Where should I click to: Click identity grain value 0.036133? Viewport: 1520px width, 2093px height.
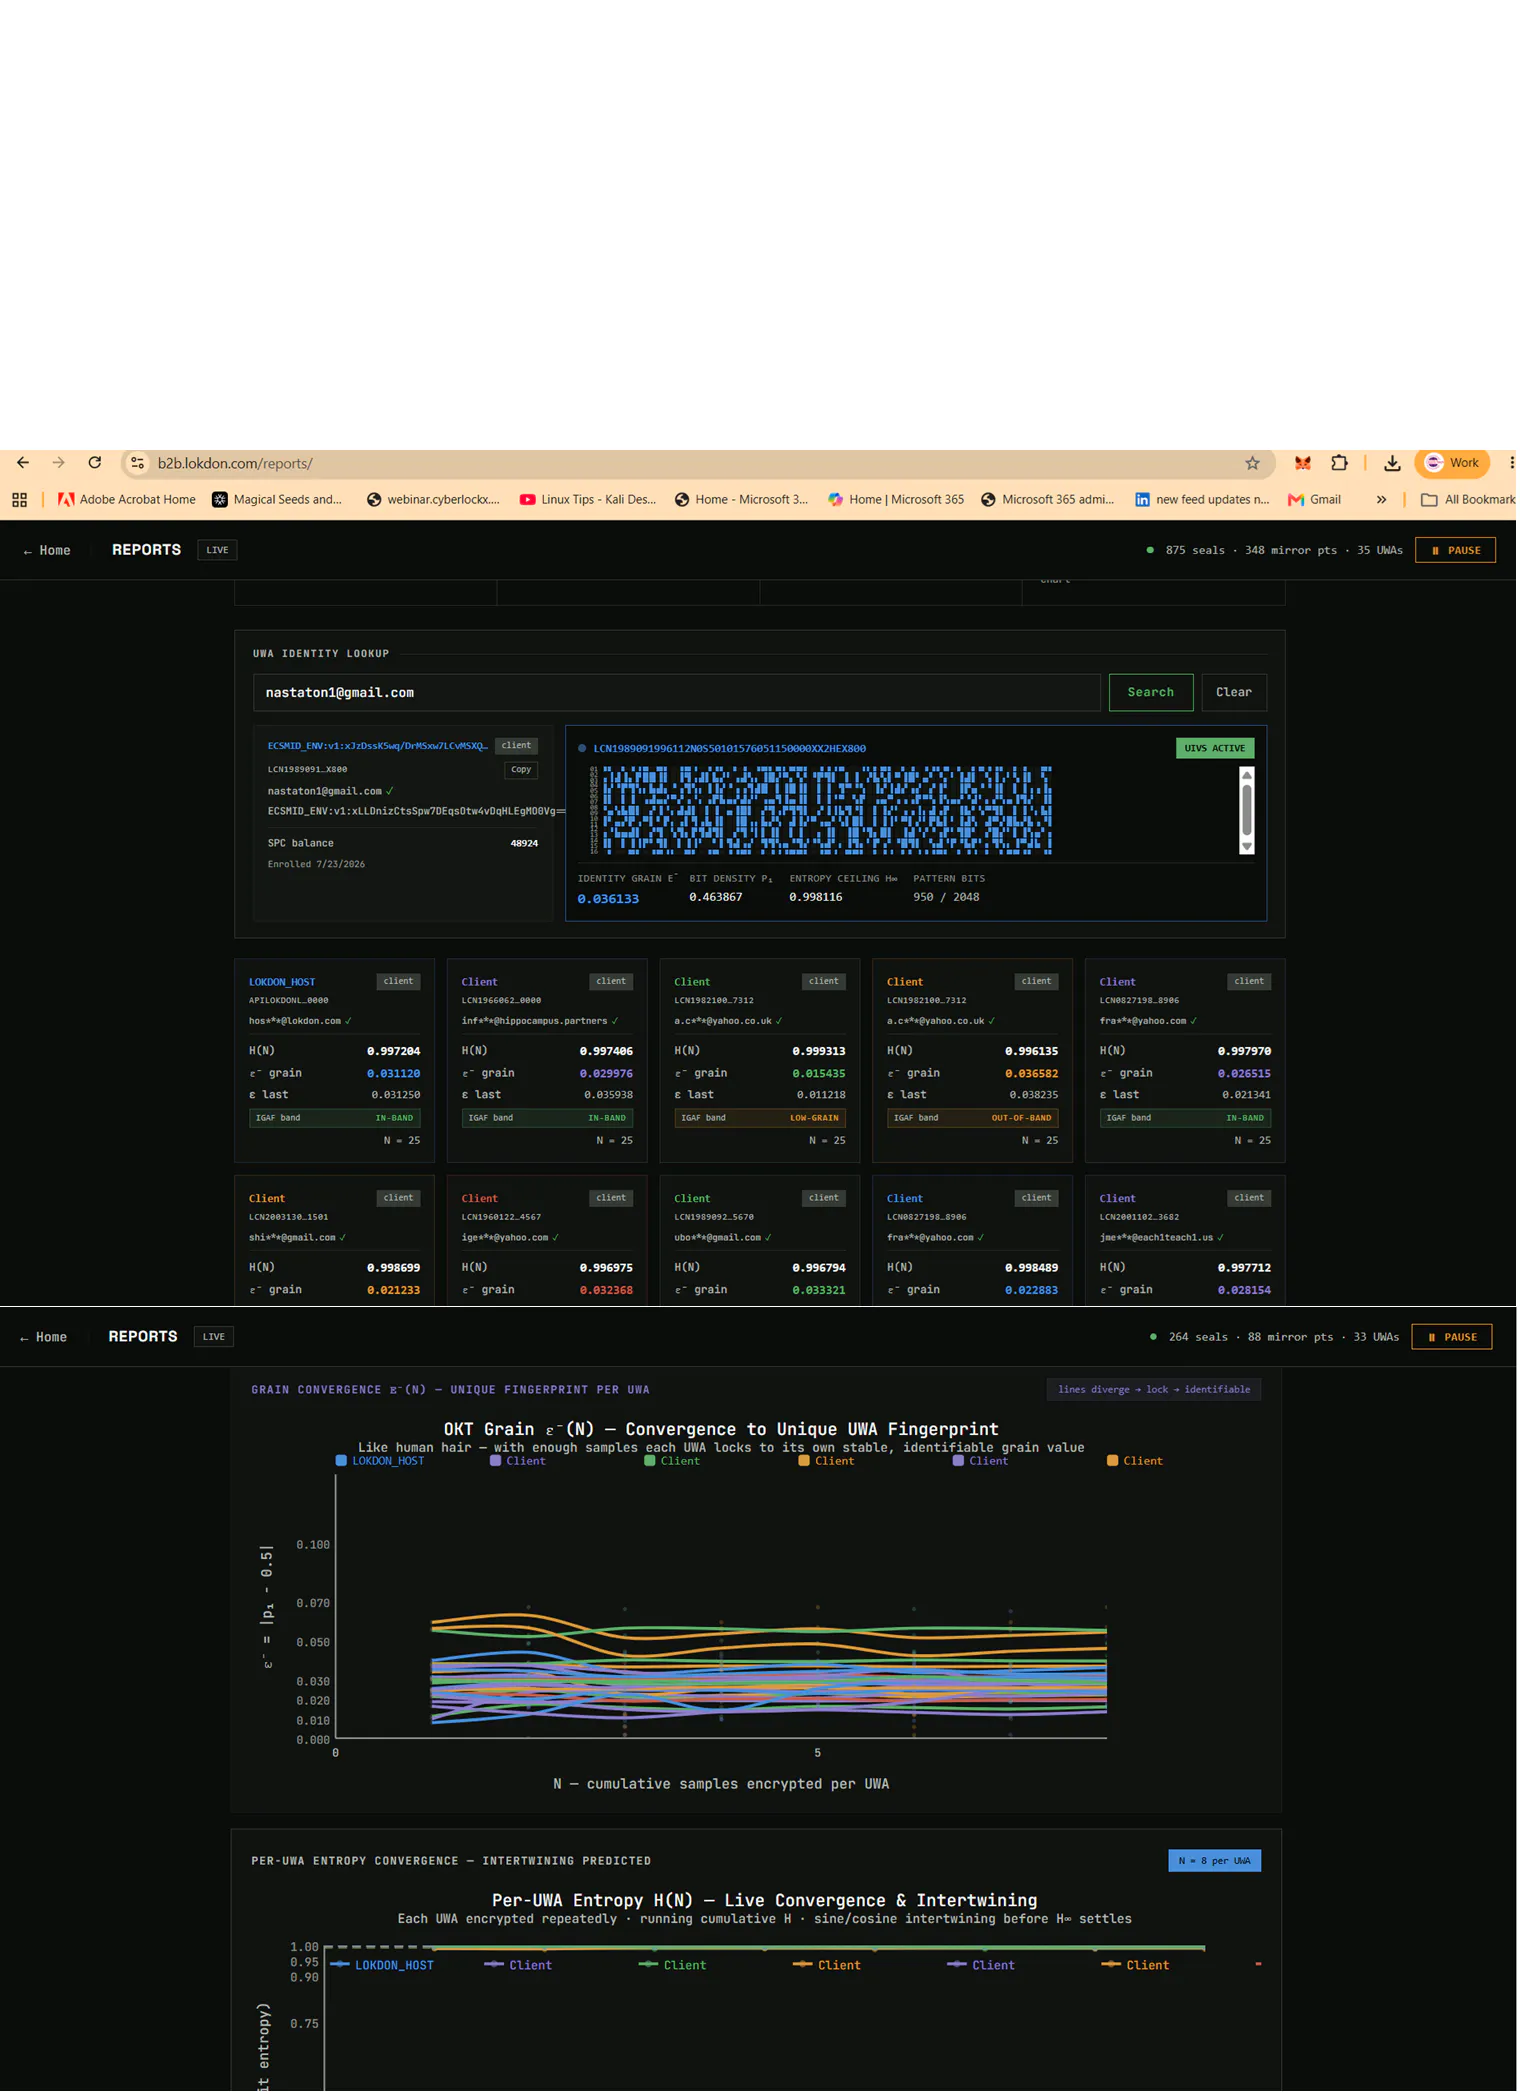pos(609,900)
